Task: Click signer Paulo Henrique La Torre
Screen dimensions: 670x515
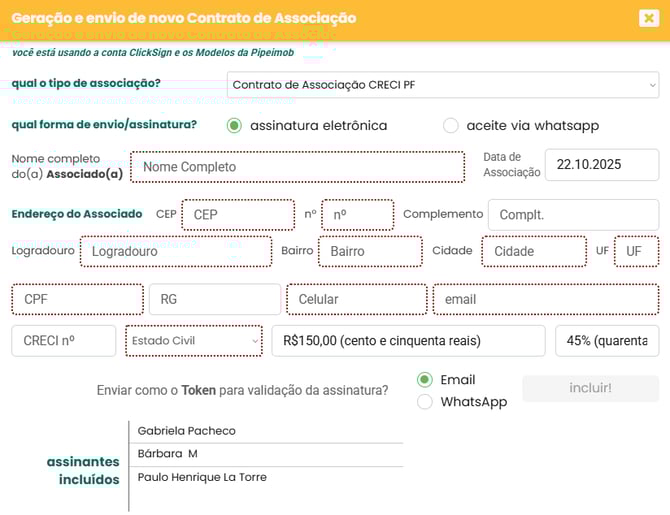Action: pos(202,477)
